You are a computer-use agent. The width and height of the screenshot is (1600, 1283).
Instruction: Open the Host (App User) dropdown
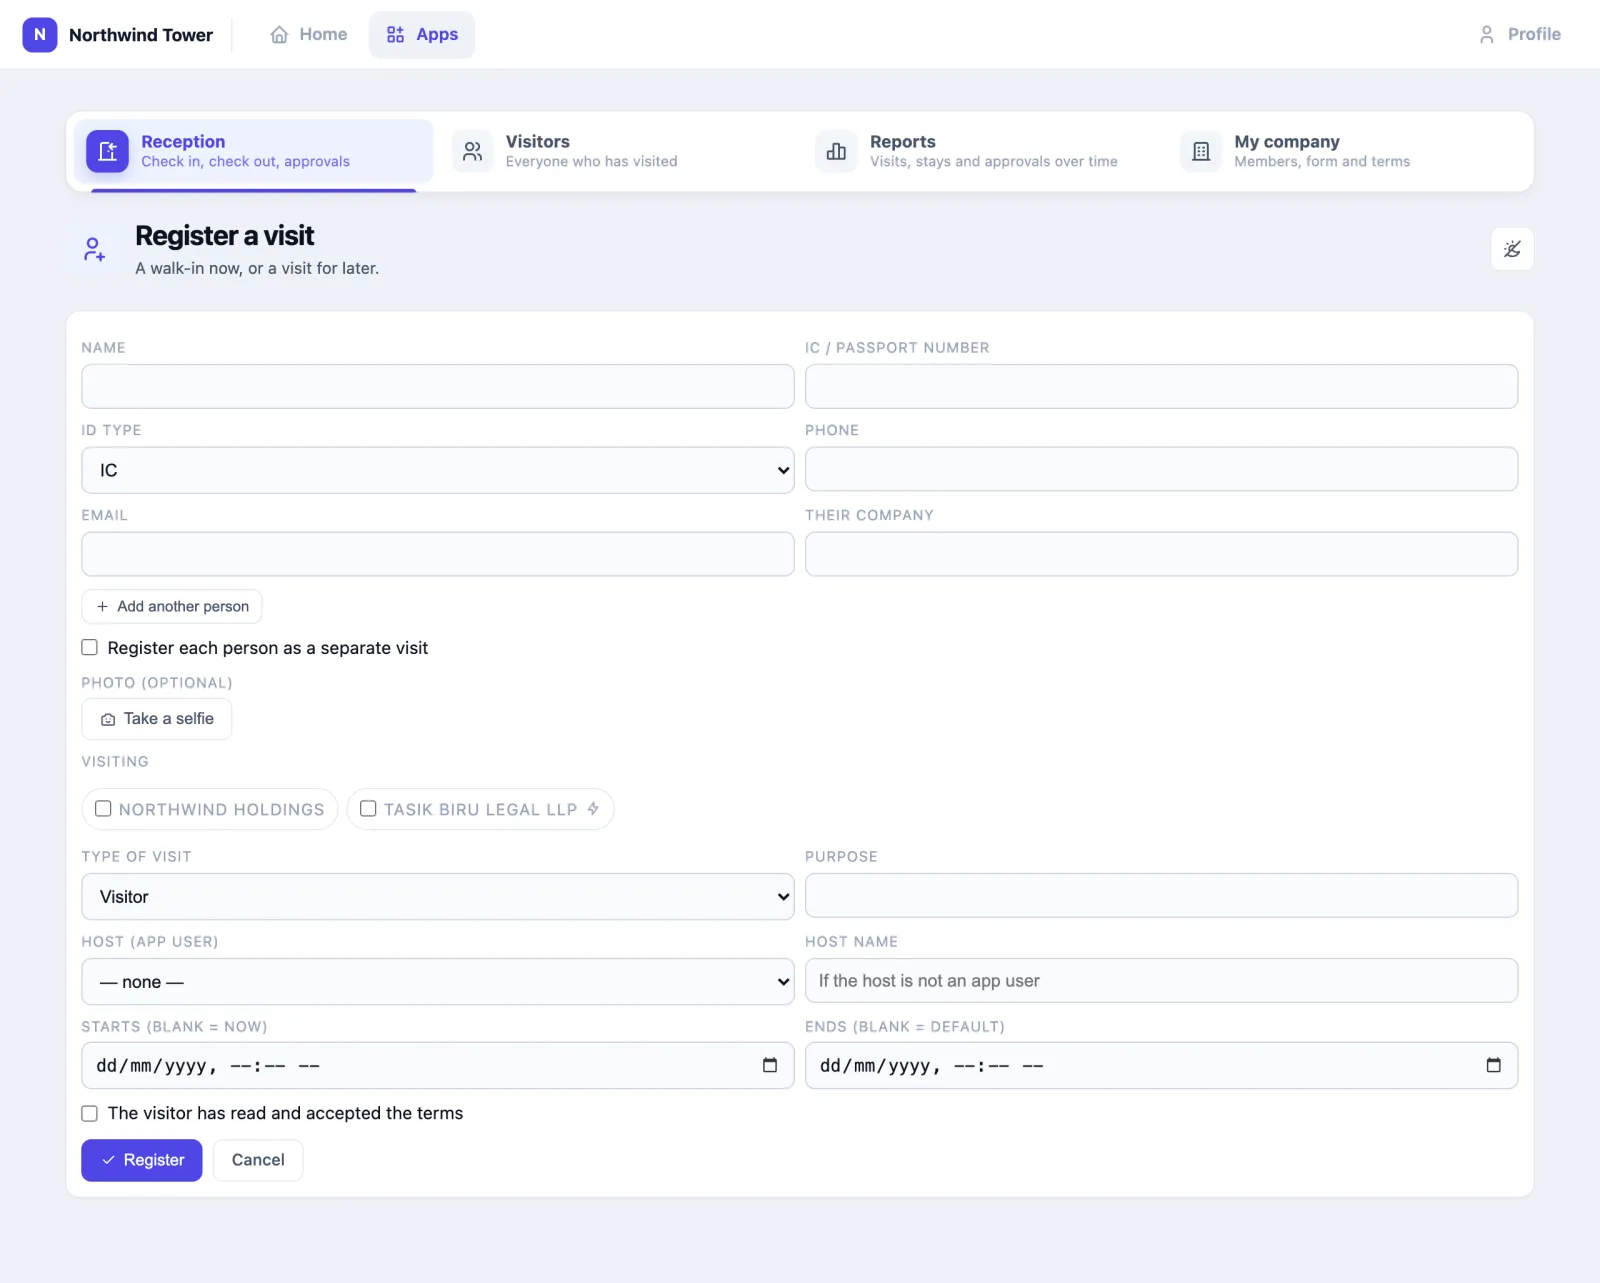[x=438, y=982]
